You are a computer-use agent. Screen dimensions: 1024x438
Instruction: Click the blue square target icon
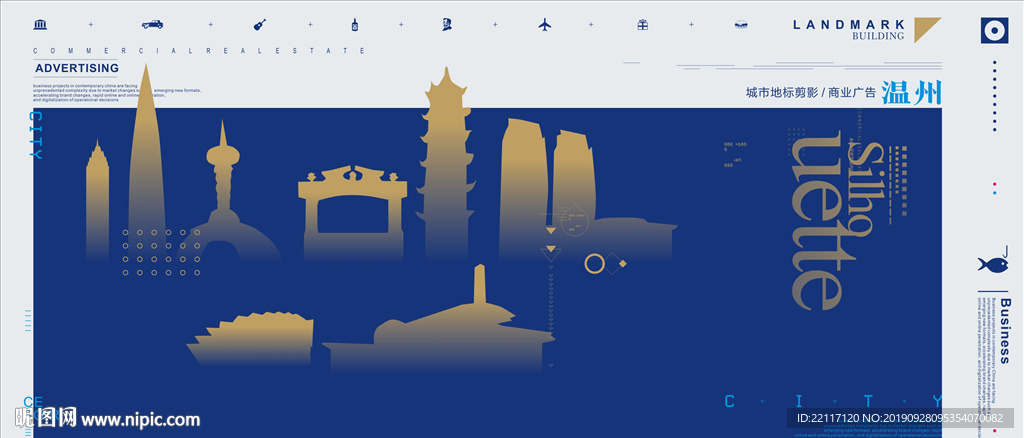tap(995, 30)
